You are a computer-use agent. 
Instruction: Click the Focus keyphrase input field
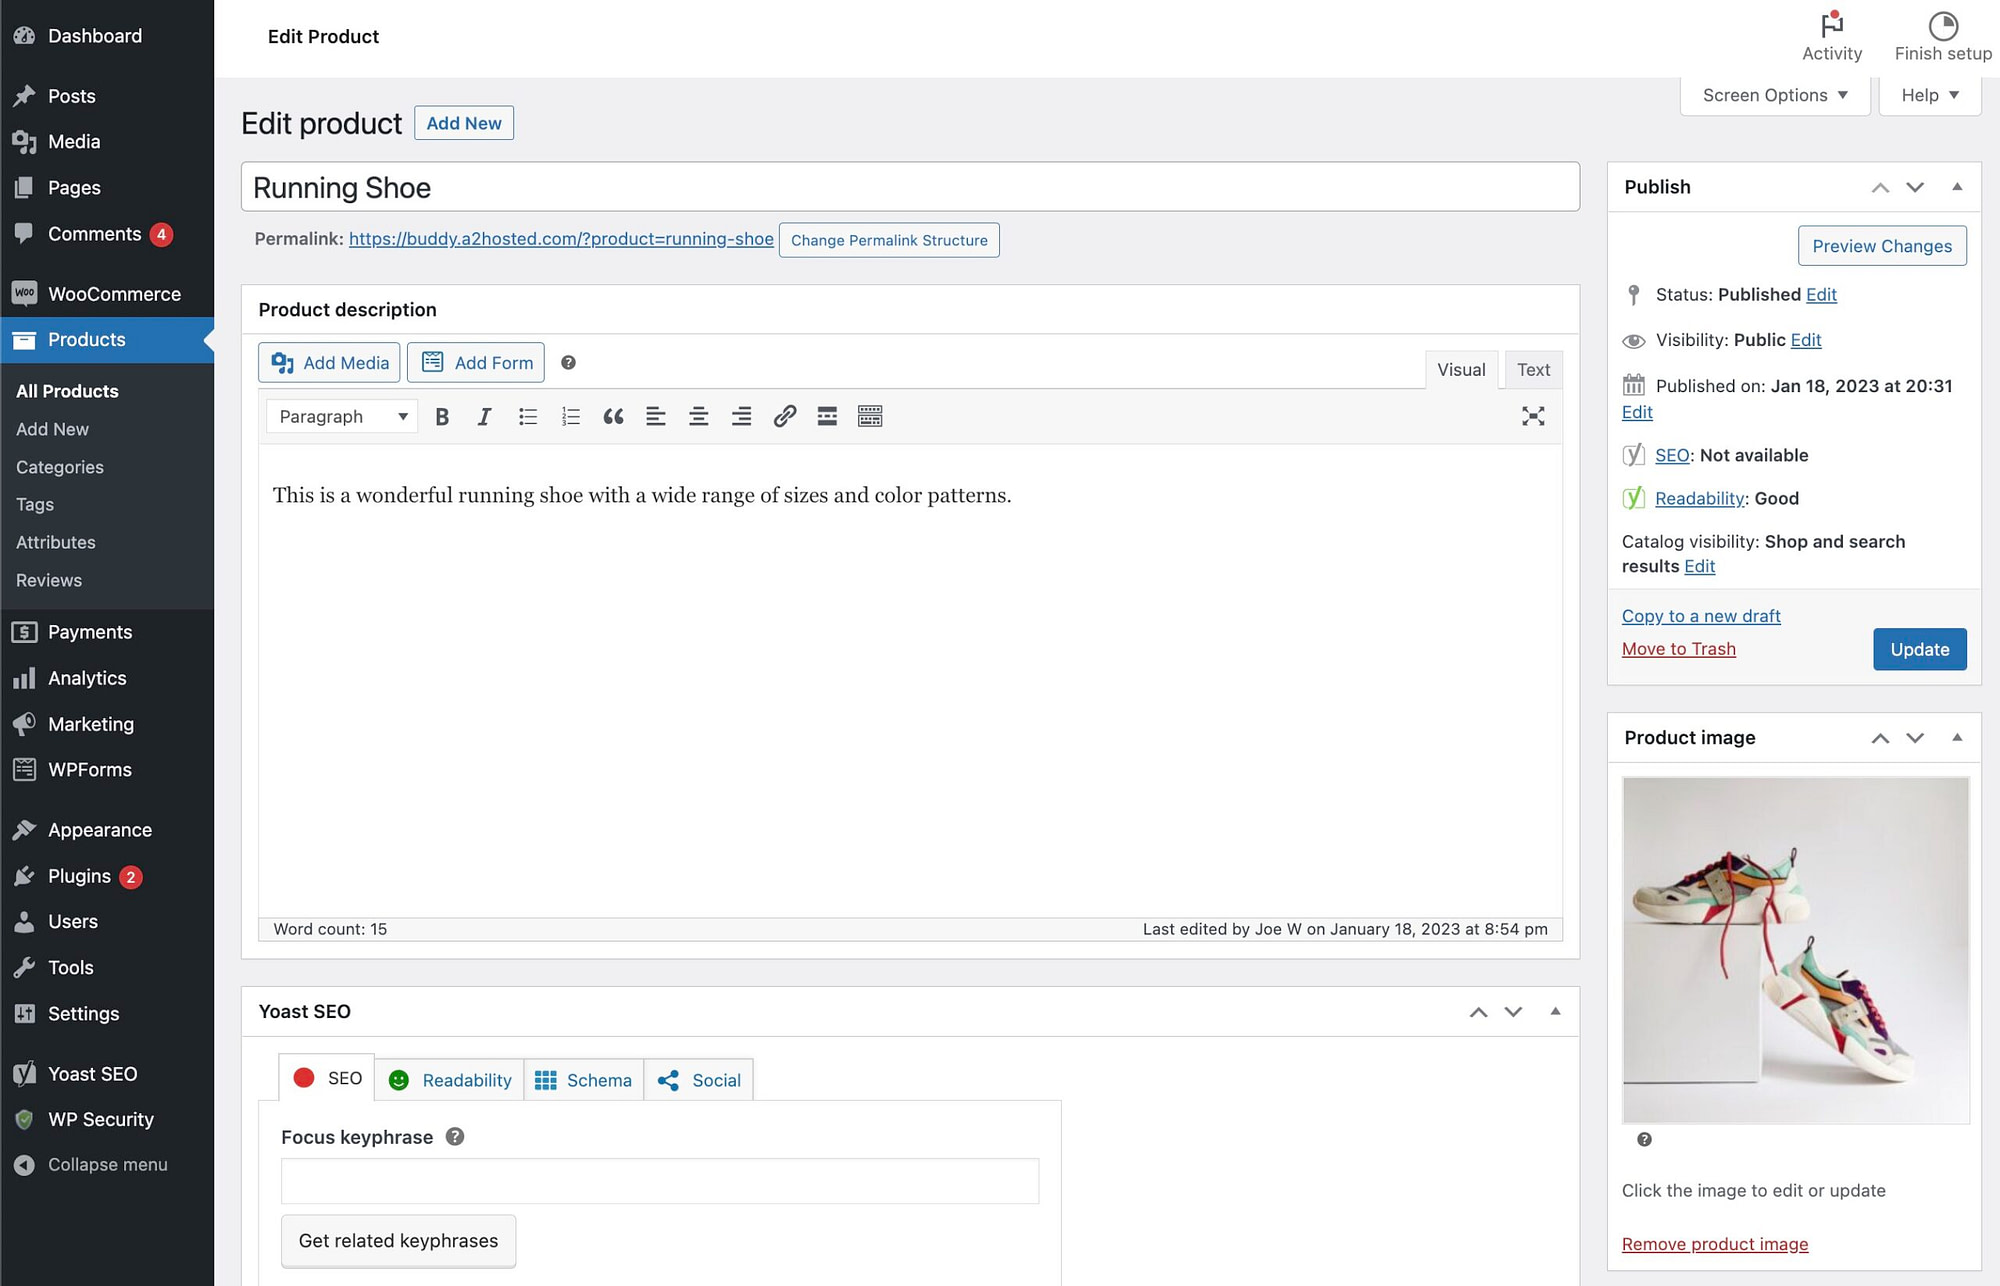pyautogui.click(x=659, y=1181)
